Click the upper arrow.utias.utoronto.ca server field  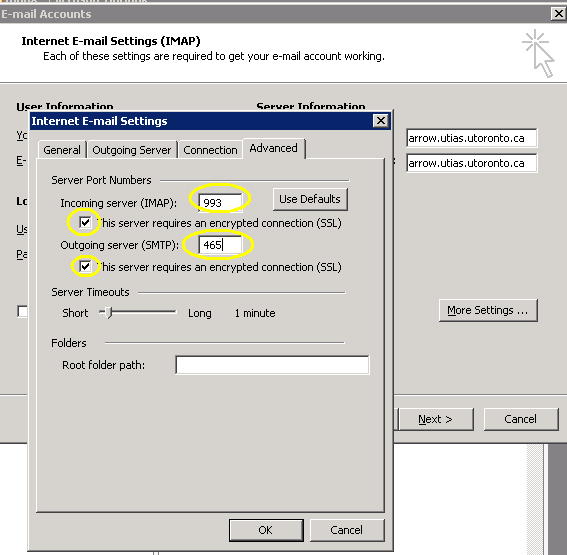pos(472,138)
